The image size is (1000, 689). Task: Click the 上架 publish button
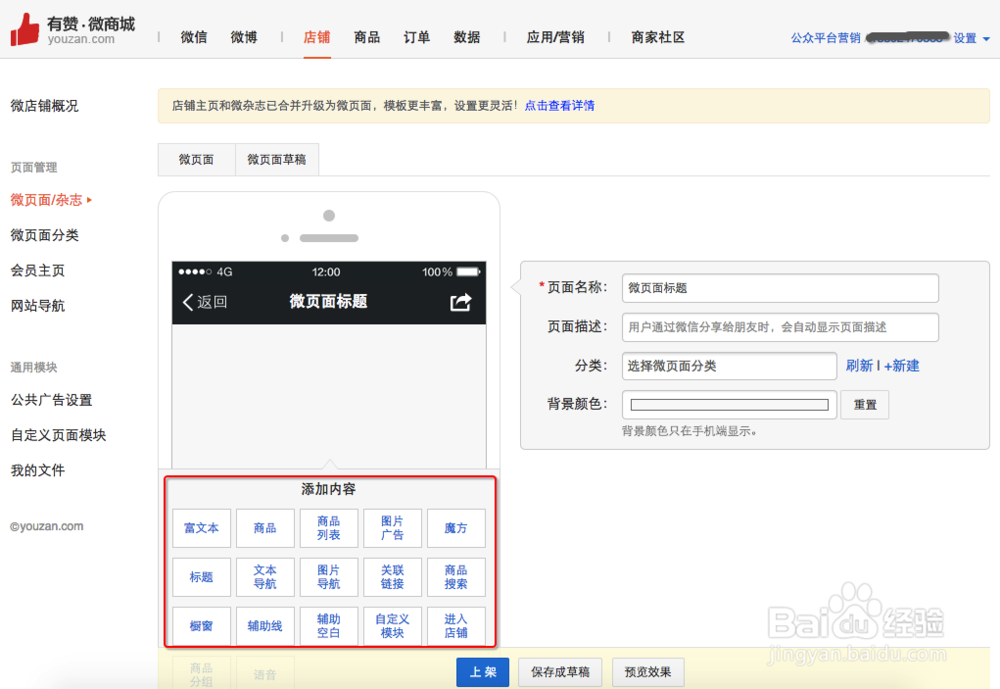point(483,672)
